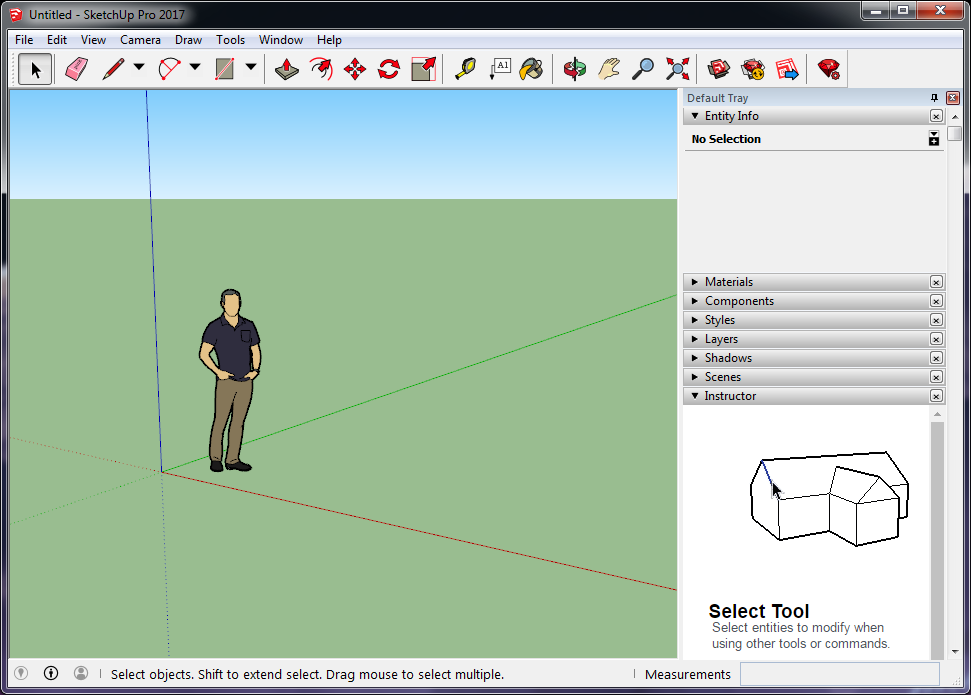The width and height of the screenshot is (971, 695).
Task: Open the Tools menu
Action: (x=230, y=40)
